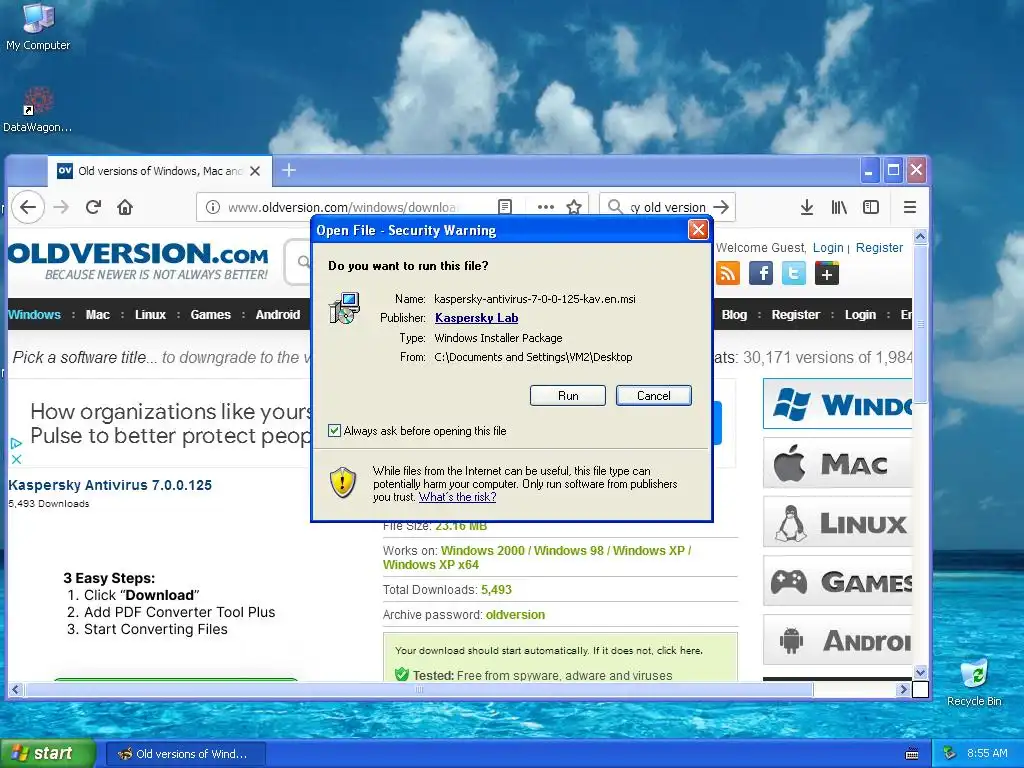Screen dimensions: 1024x768
Task: Click the Windows Installer package icon
Action: [344, 308]
